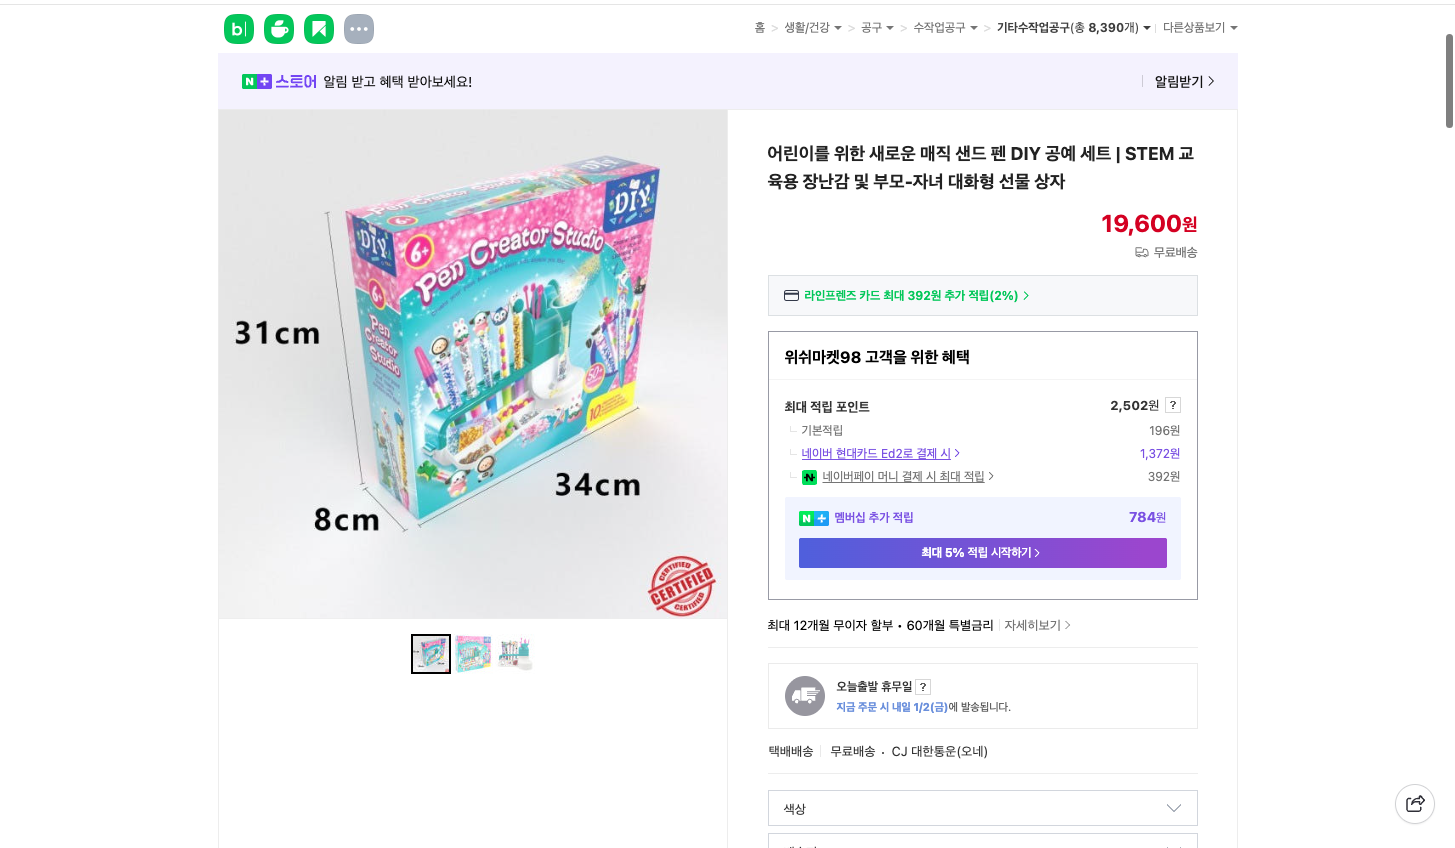Select the Keep bookmark icon
1455x848 pixels.
[x=318, y=29]
